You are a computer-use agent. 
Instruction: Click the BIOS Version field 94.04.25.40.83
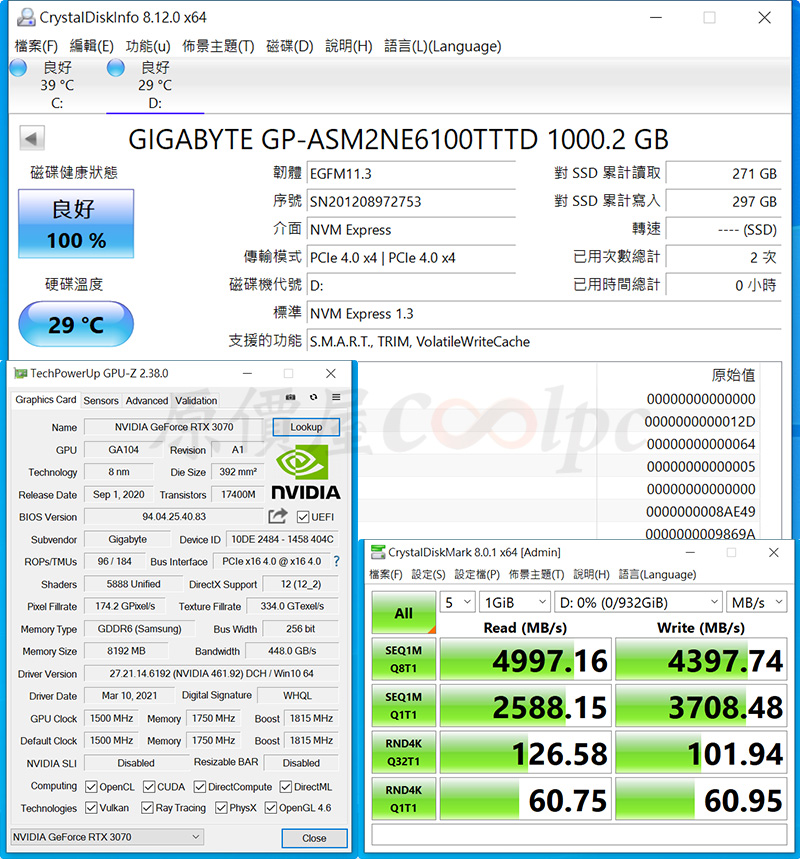click(x=174, y=517)
